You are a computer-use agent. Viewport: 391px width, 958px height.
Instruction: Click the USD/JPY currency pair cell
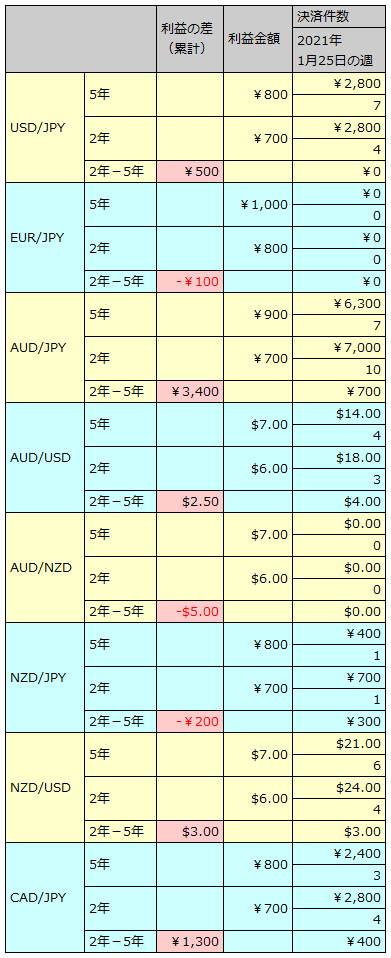[45, 128]
